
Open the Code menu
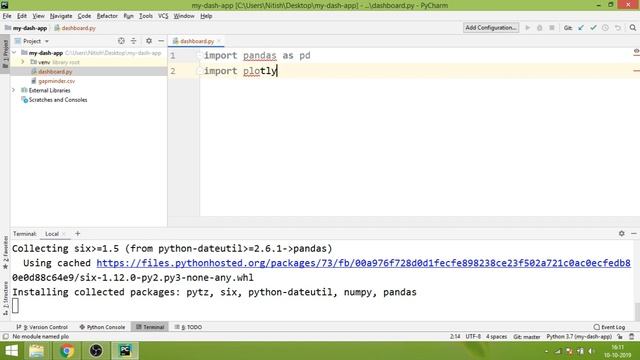(84, 16)
